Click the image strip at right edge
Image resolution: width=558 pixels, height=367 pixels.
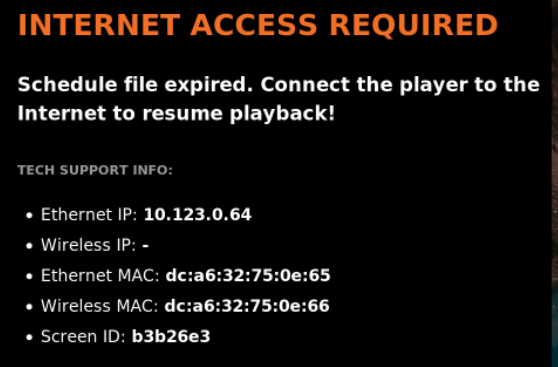[x=555, y=183]
